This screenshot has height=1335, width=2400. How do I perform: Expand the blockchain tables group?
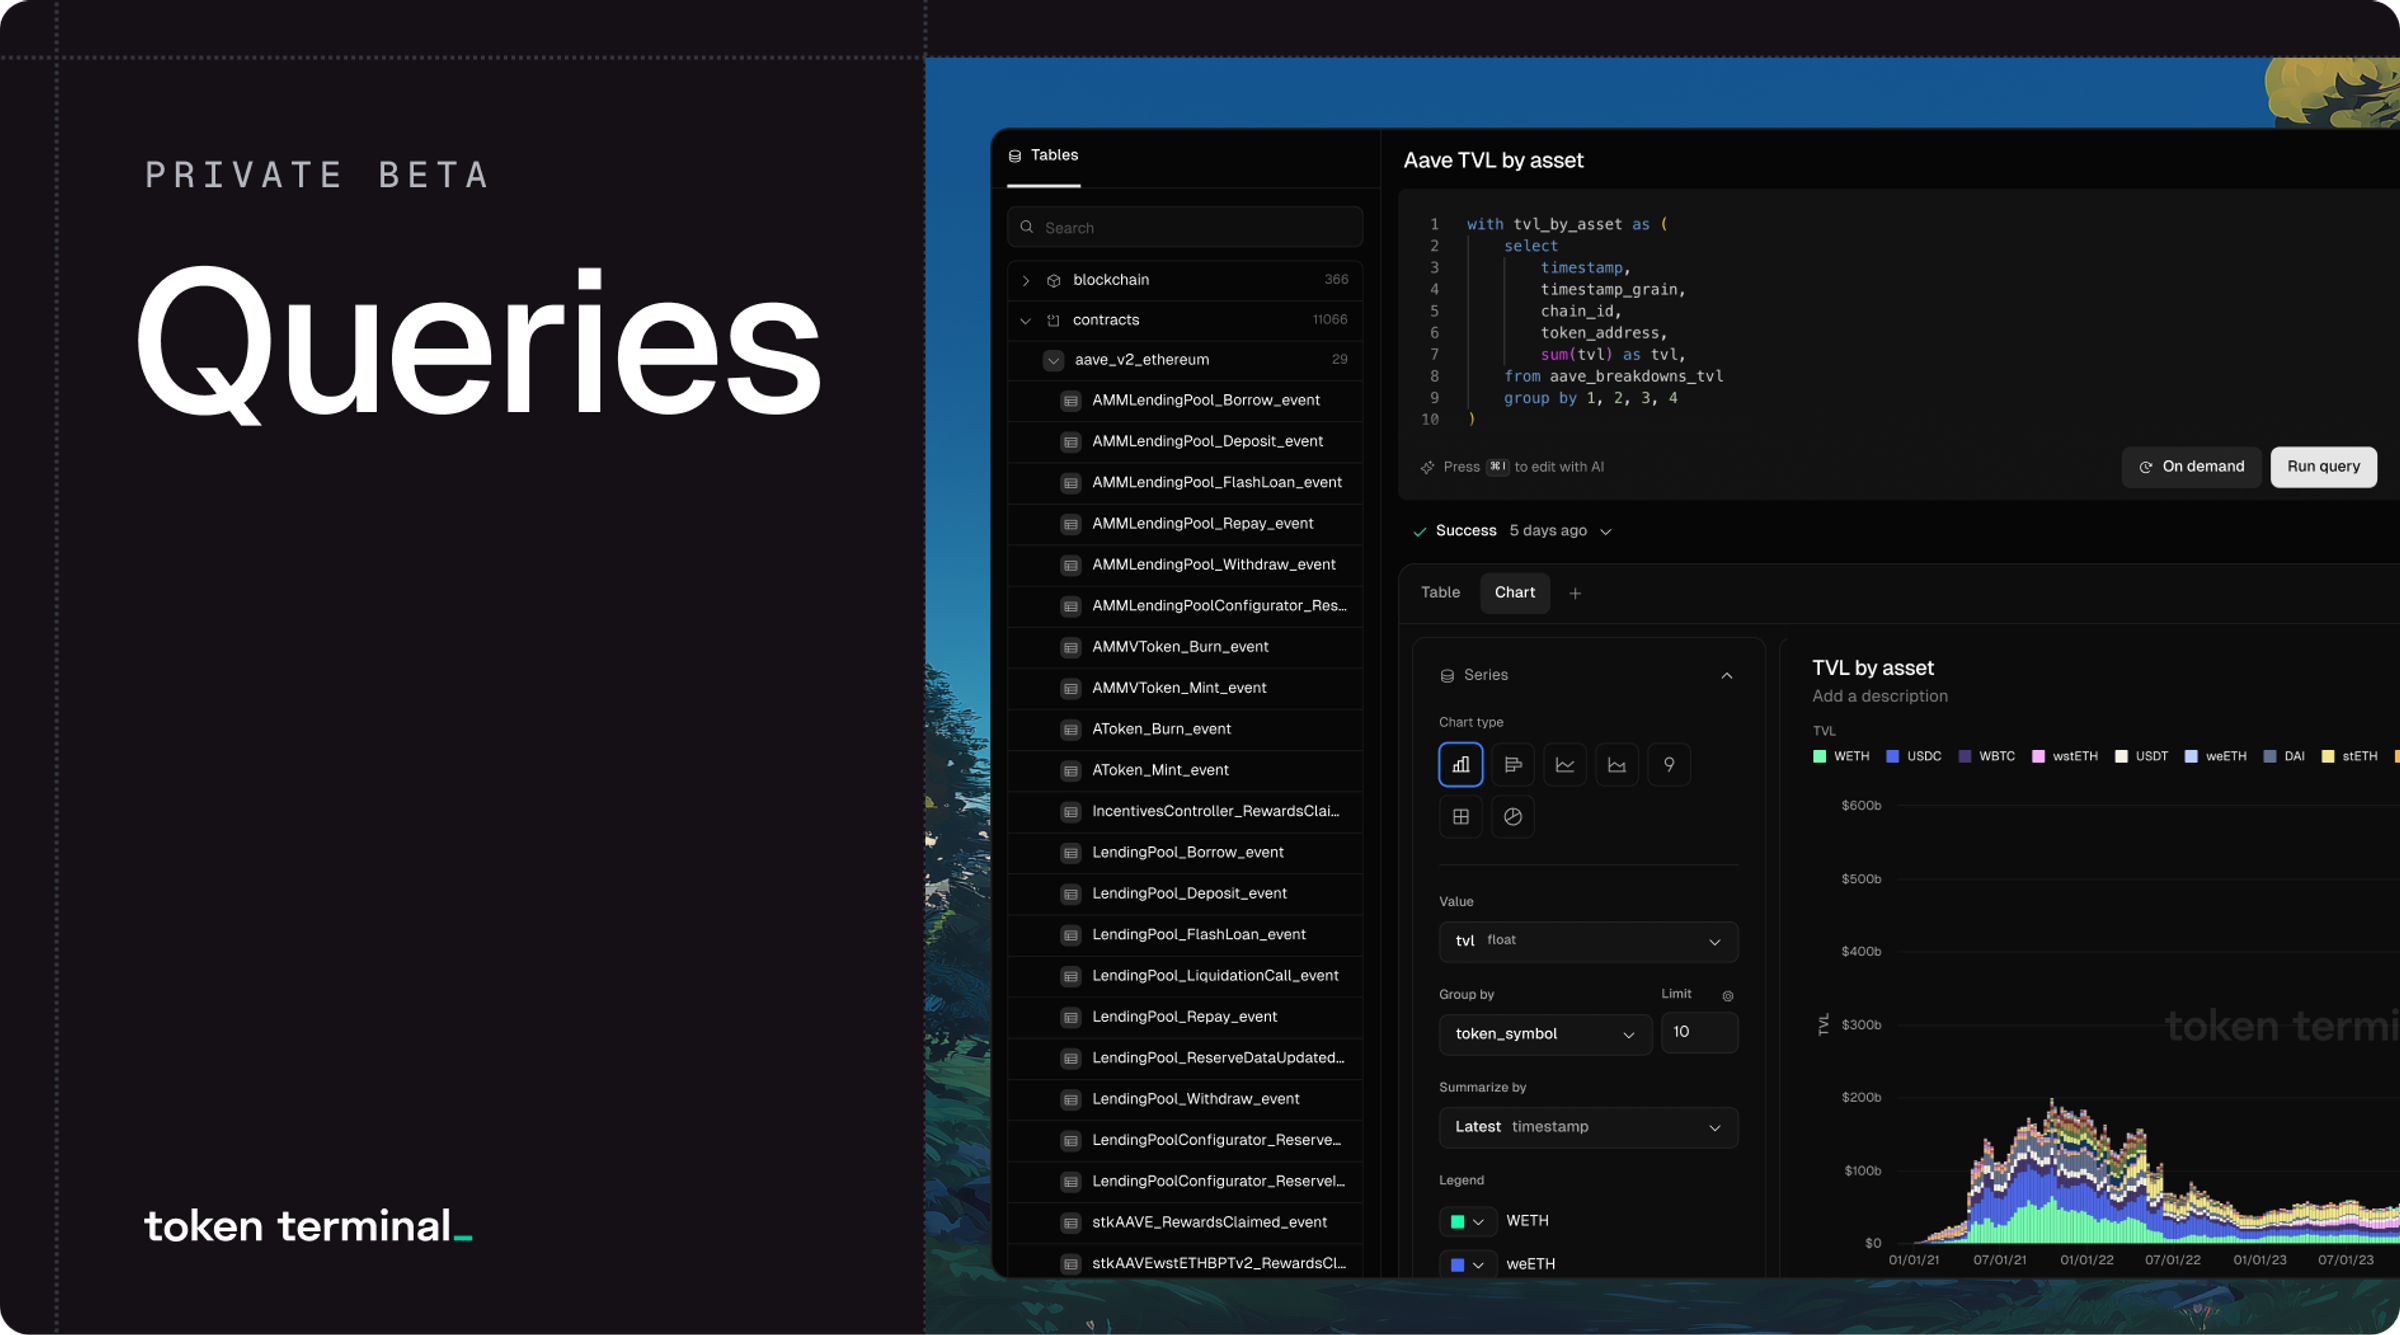[1026, 281]
